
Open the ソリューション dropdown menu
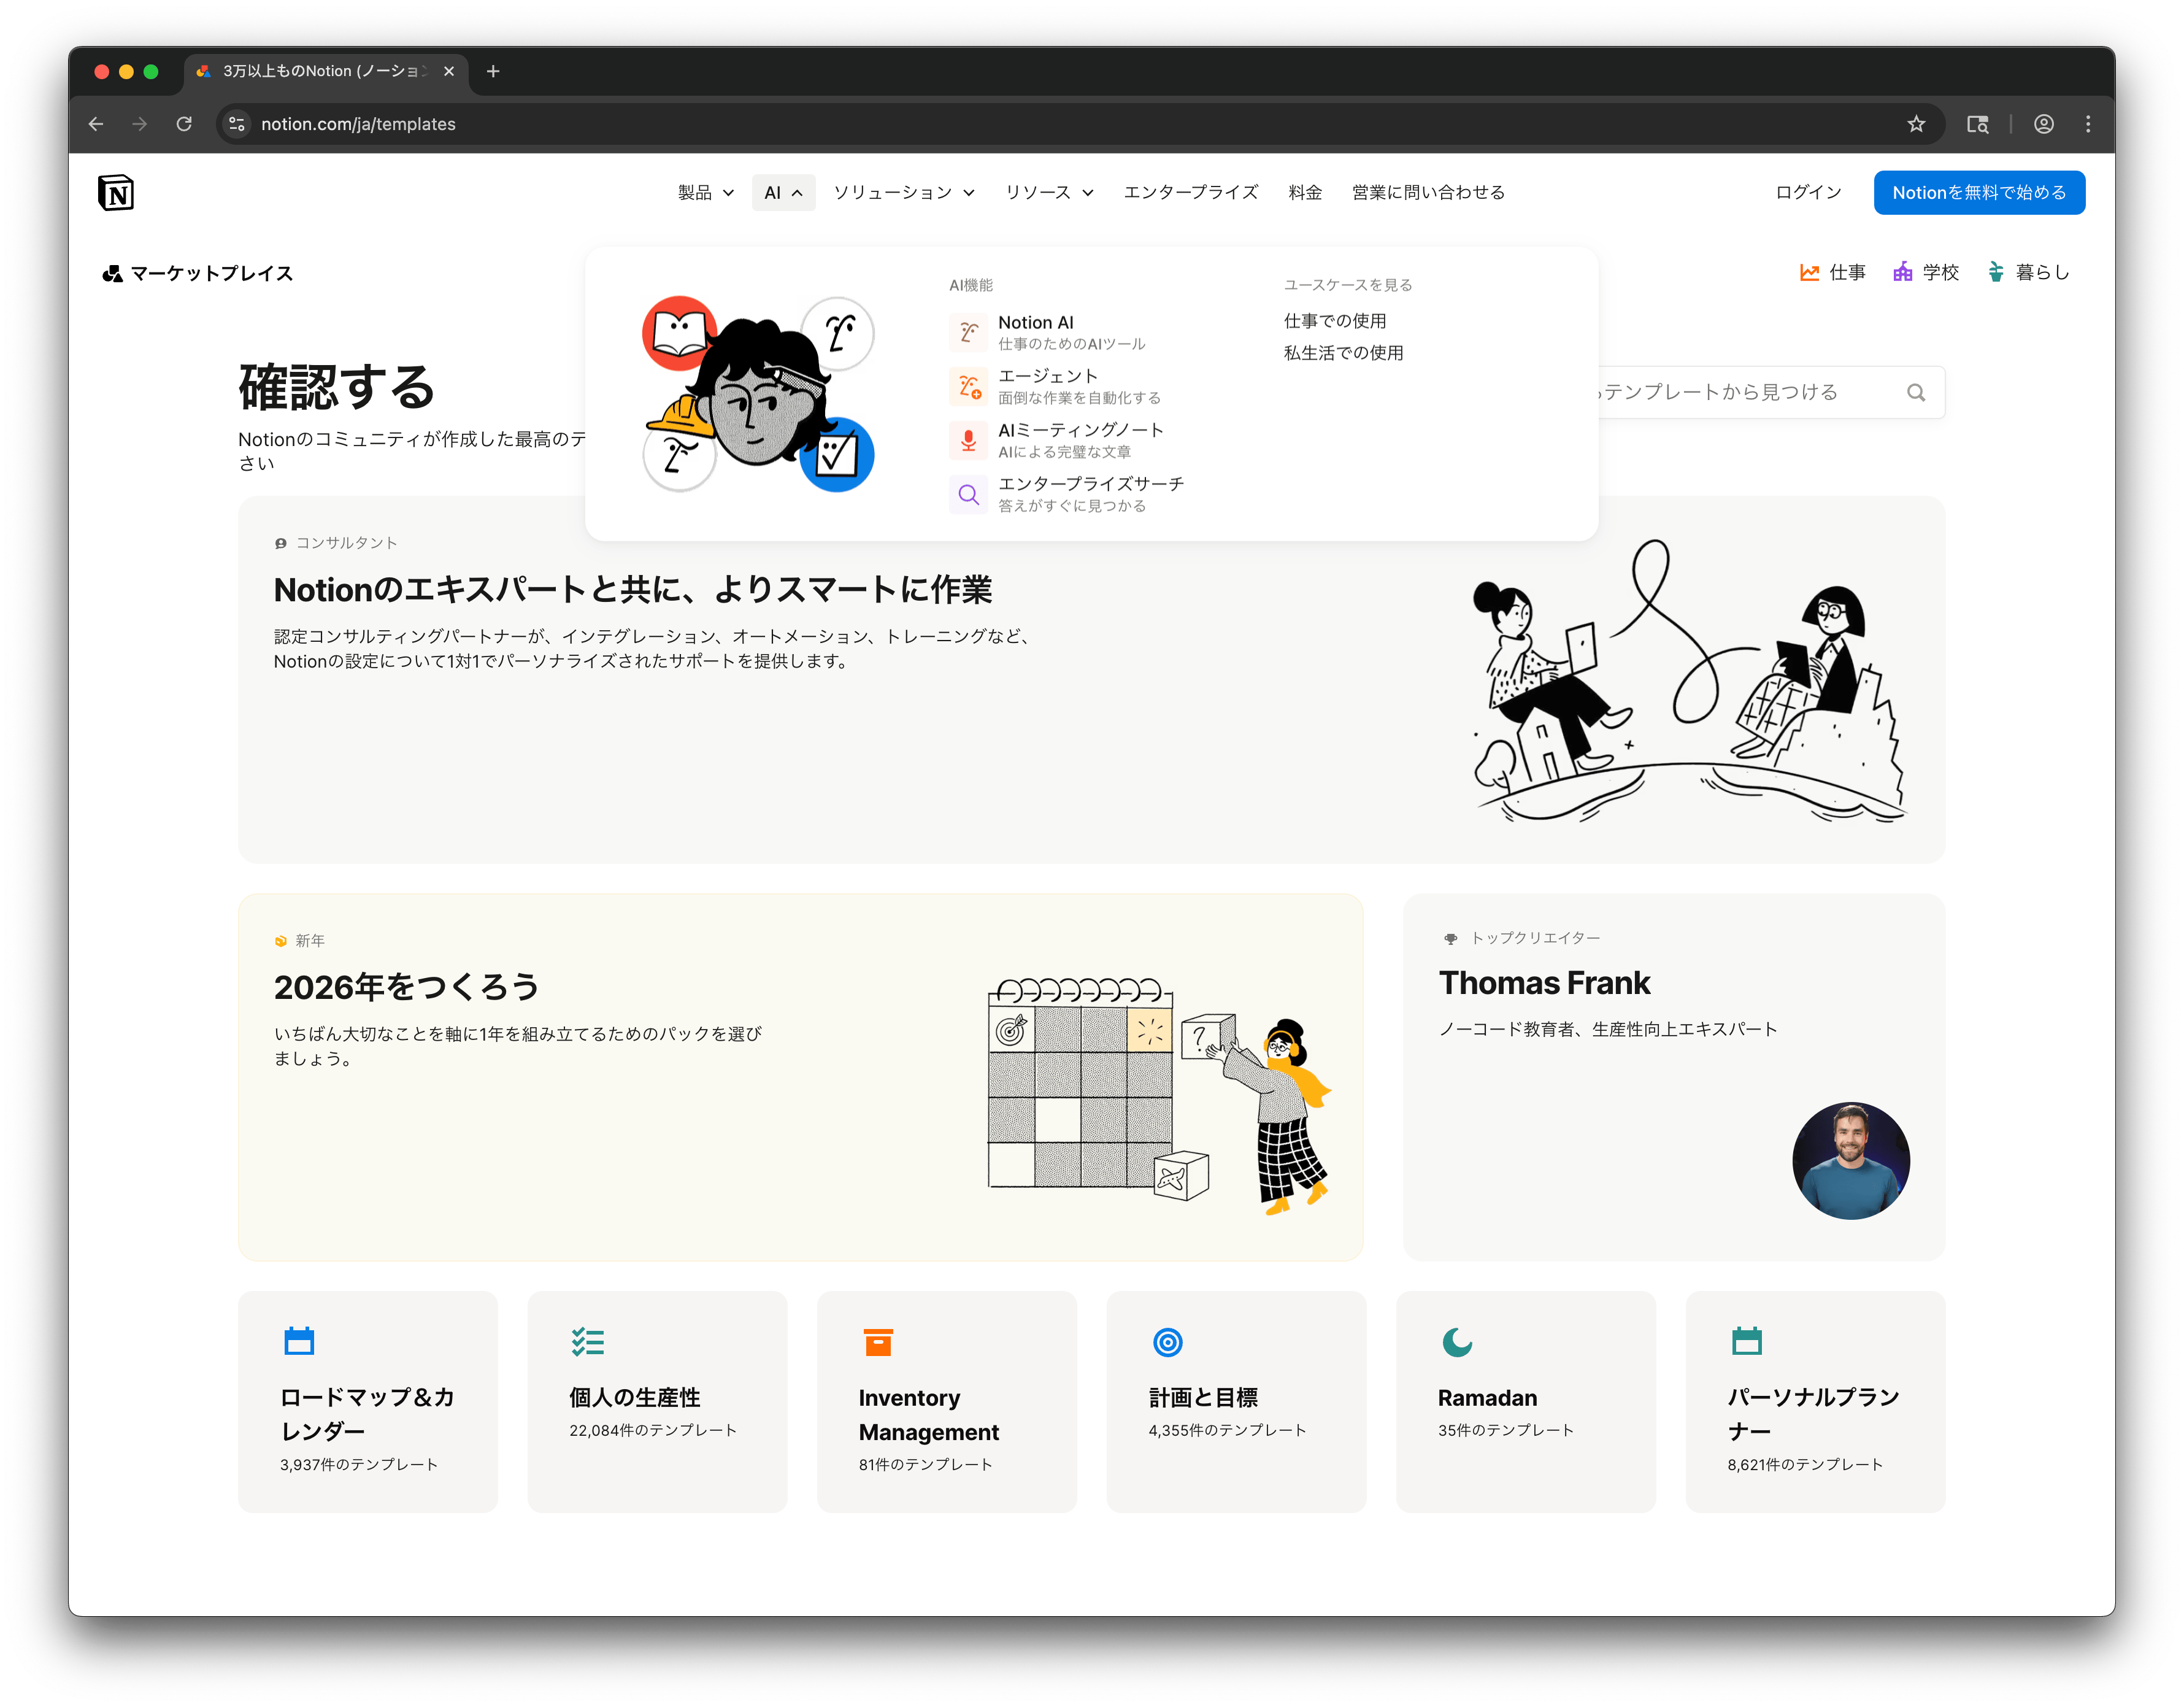(x=903, y=192)
